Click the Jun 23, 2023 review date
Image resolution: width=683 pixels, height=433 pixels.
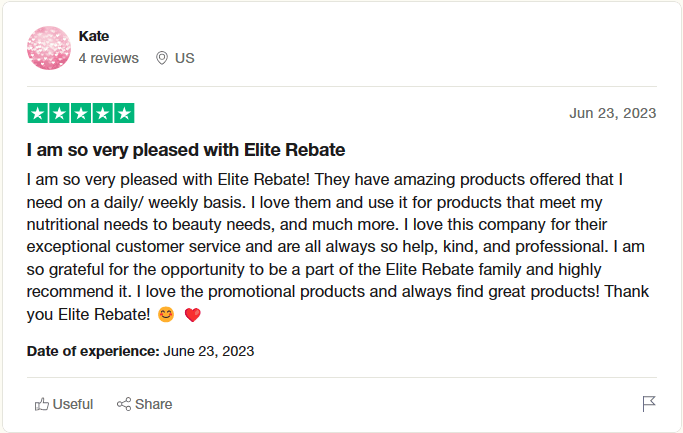pyautogui.click(x=612, y=113)
